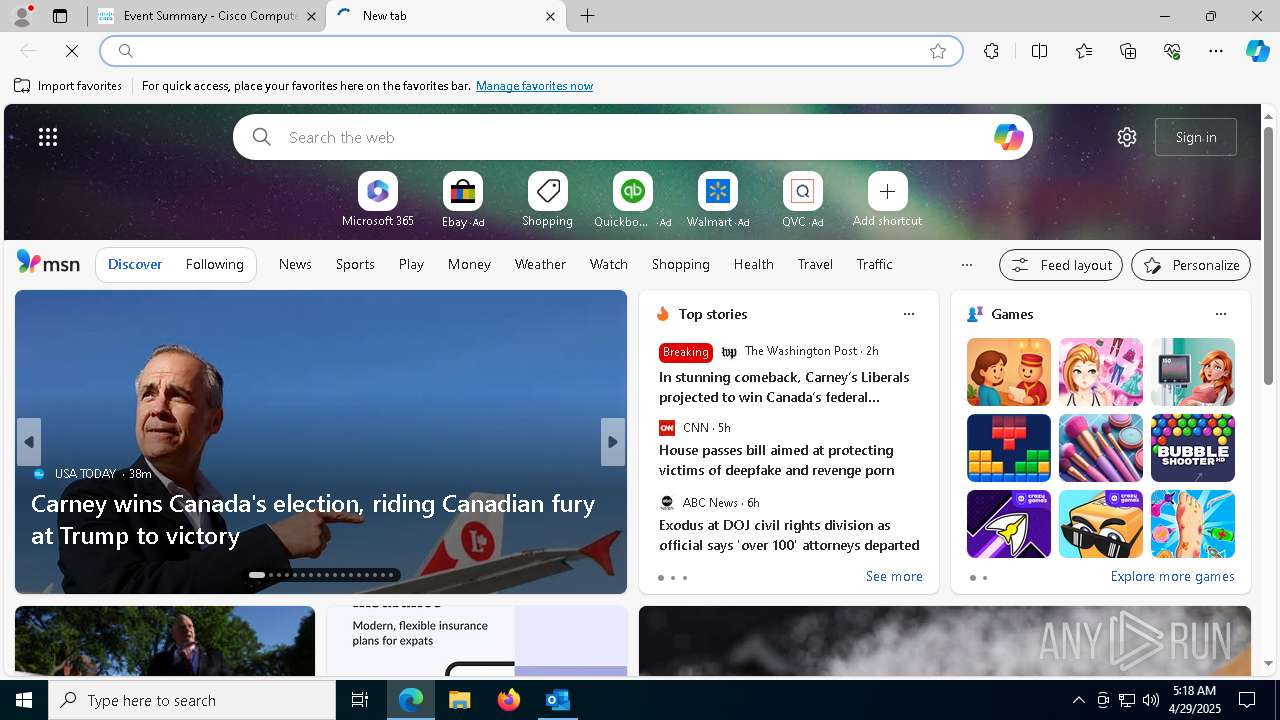Image resolution: width=1280 pixels, height=720 pixels.
Task: Open the block puzzle game tile
Action: (1008, 448)
